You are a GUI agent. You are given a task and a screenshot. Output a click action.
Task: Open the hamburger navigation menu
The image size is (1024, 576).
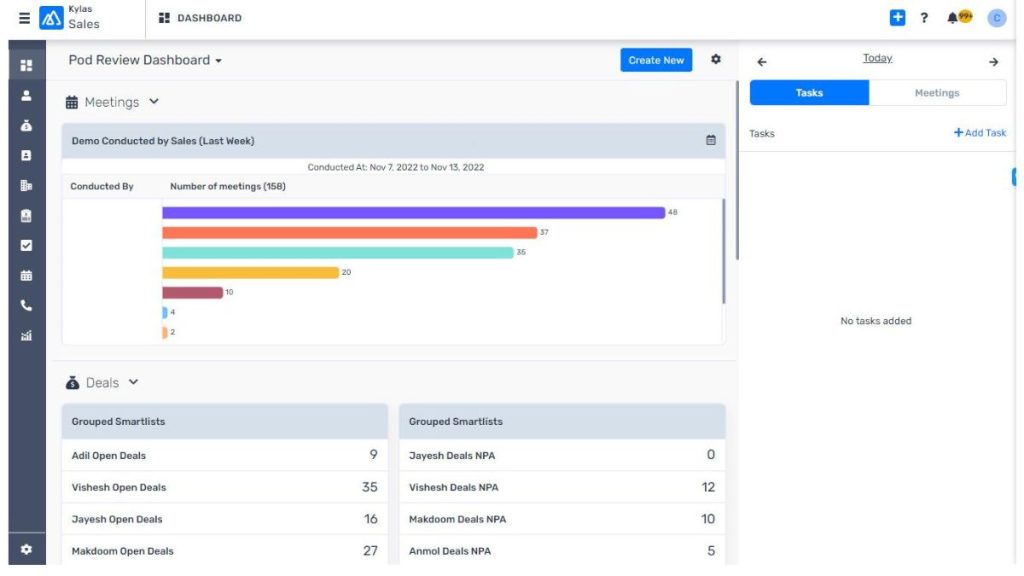pos(24,18)
